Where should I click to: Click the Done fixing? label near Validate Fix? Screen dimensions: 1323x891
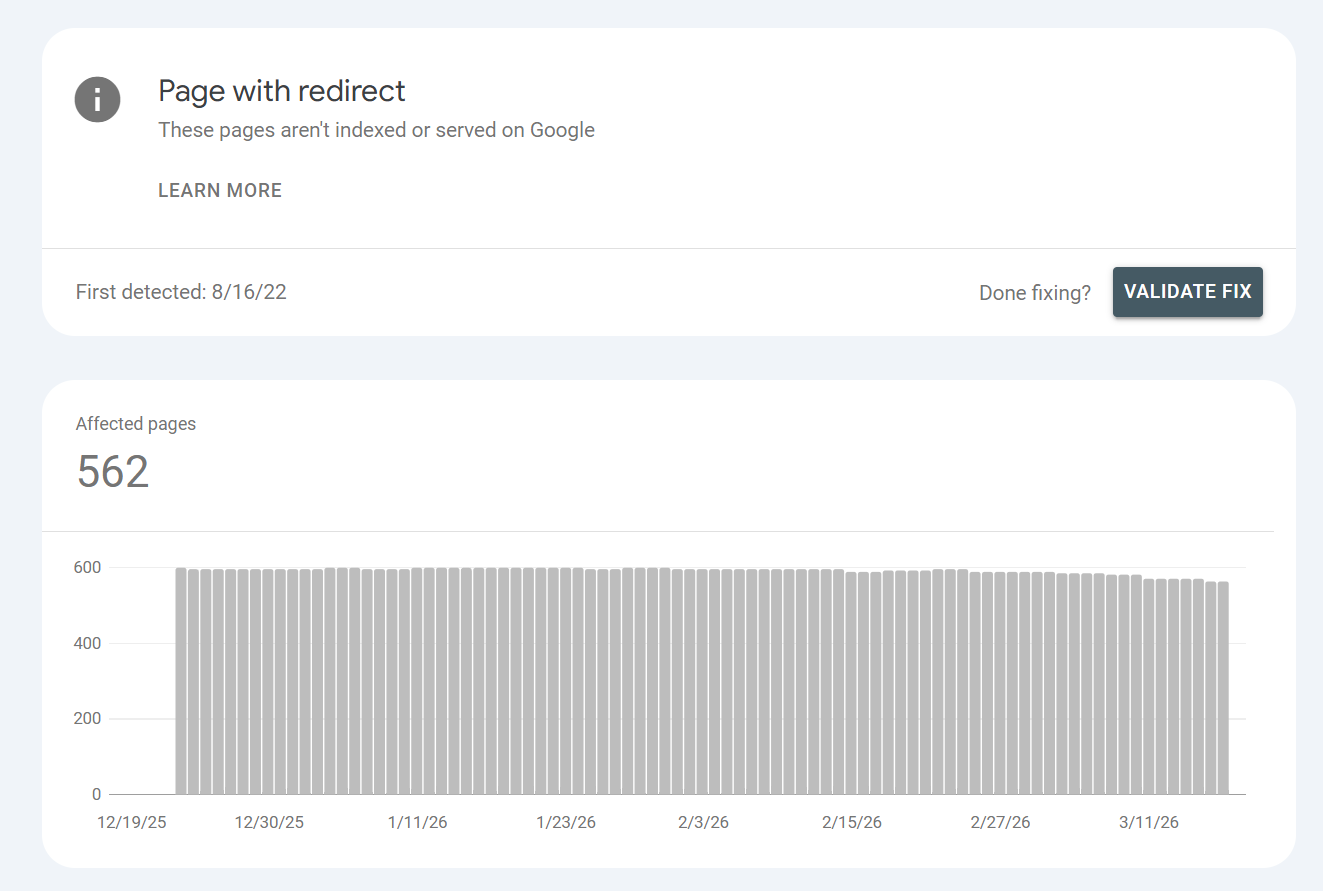tap(1035, 292)
